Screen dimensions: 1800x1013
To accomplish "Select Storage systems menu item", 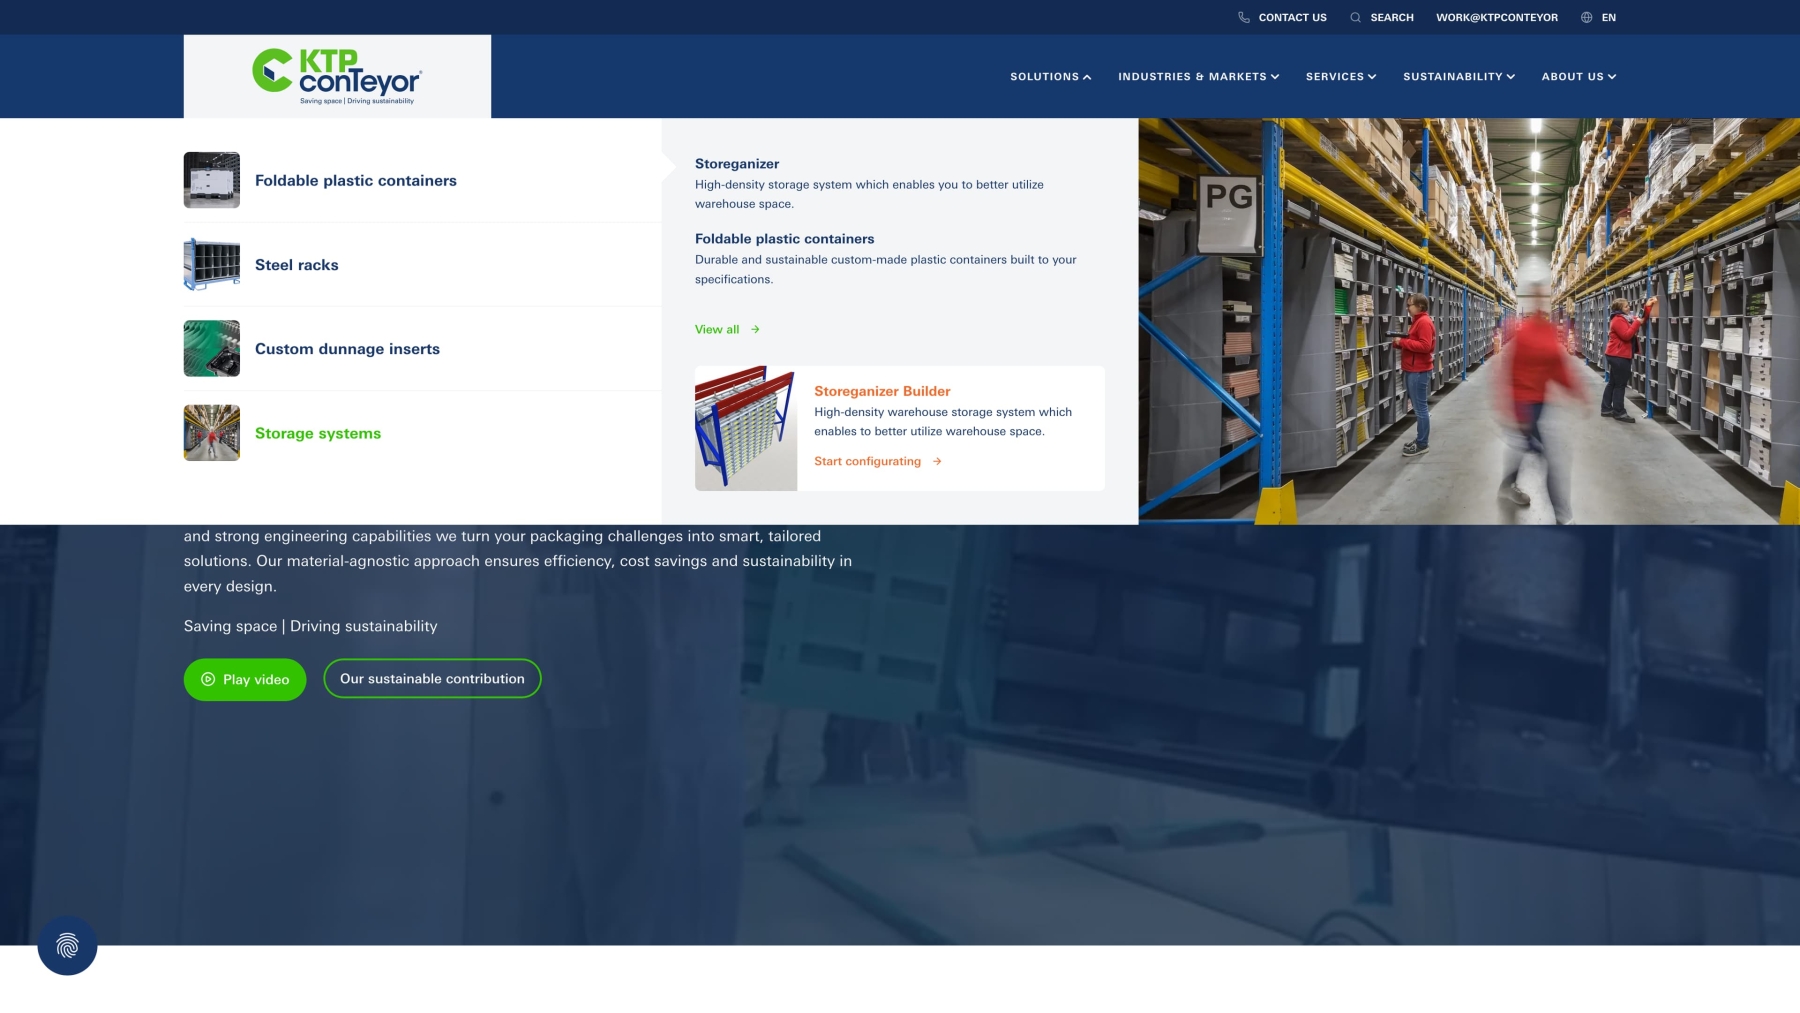I will click(x=317, y=433).
